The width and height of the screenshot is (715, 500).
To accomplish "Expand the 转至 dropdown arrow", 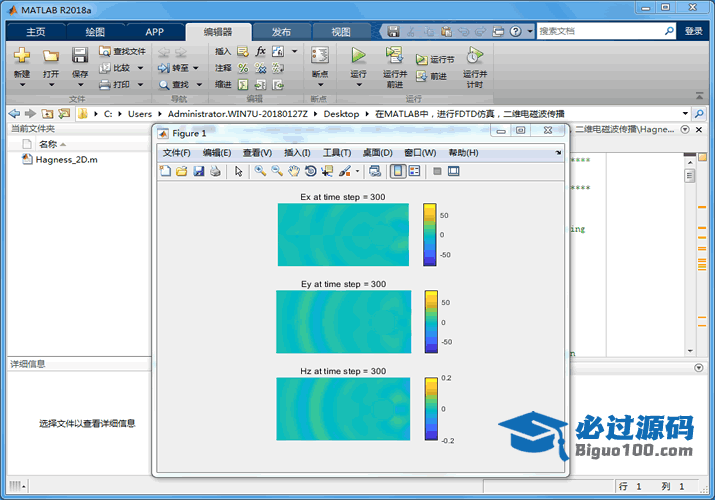I will tap(196, 68).
